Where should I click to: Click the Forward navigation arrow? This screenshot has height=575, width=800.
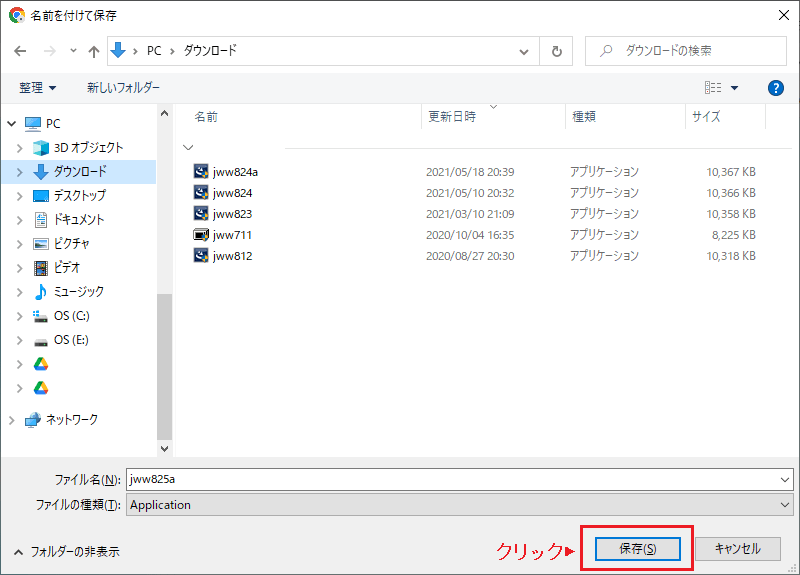click(49, 51)
